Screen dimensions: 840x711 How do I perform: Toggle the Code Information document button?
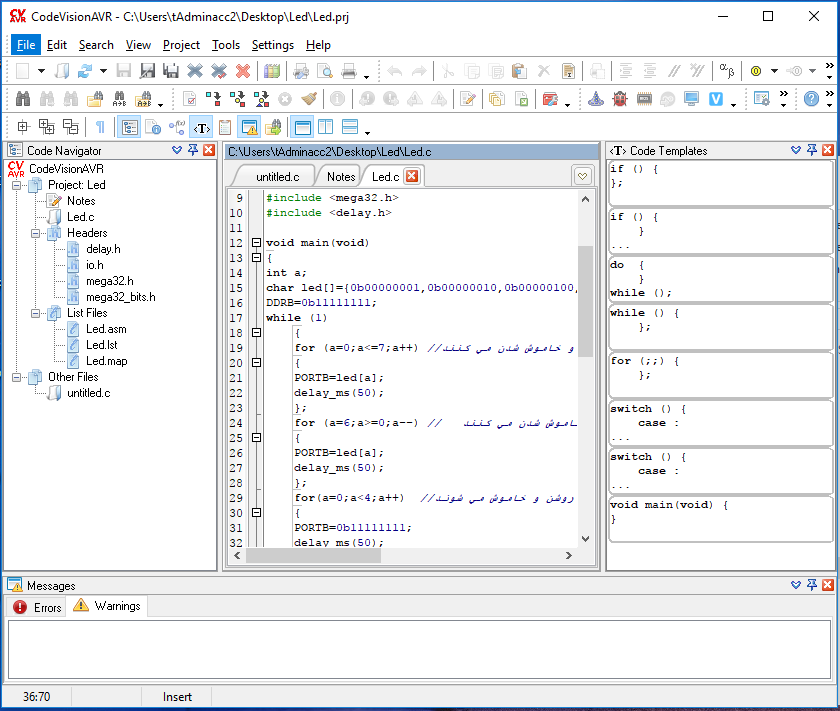[x=153, y=127]
